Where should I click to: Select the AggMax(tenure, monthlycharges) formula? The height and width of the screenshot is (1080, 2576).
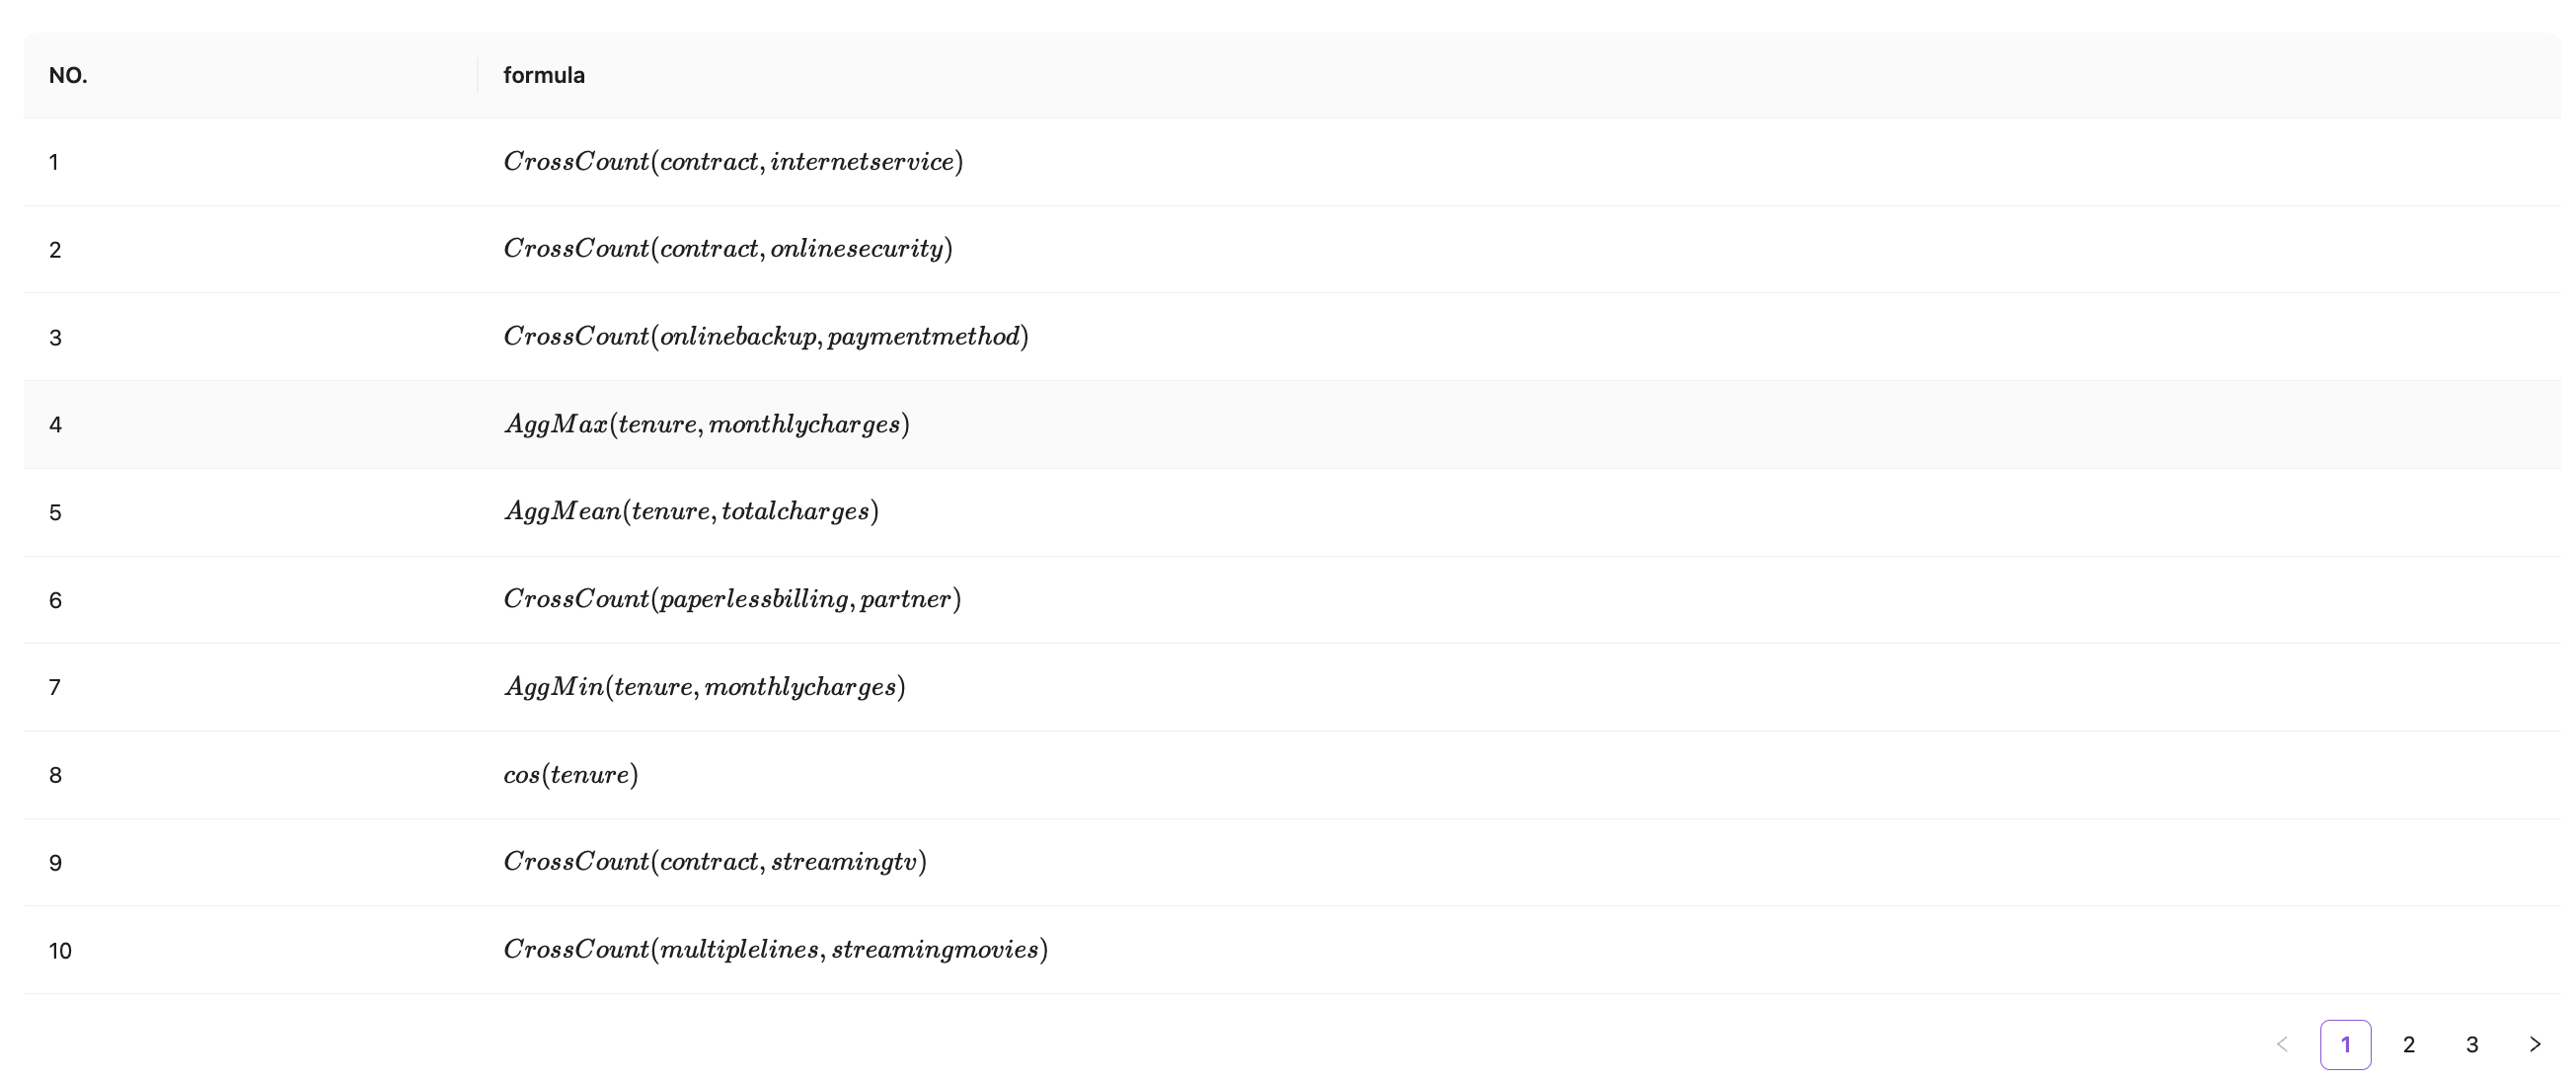tap(707, 425)
